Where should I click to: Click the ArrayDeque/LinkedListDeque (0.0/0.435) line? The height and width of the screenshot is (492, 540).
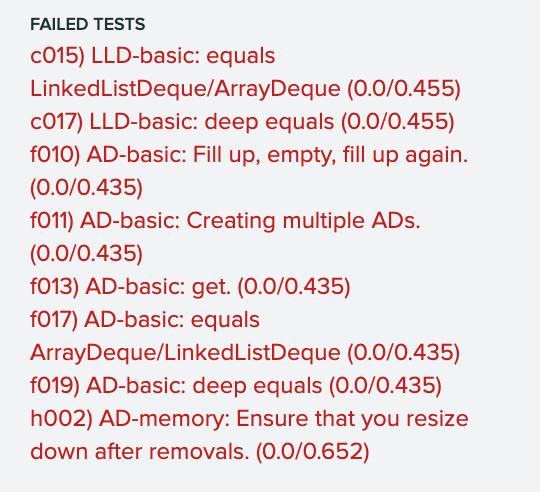click(245, 353)
